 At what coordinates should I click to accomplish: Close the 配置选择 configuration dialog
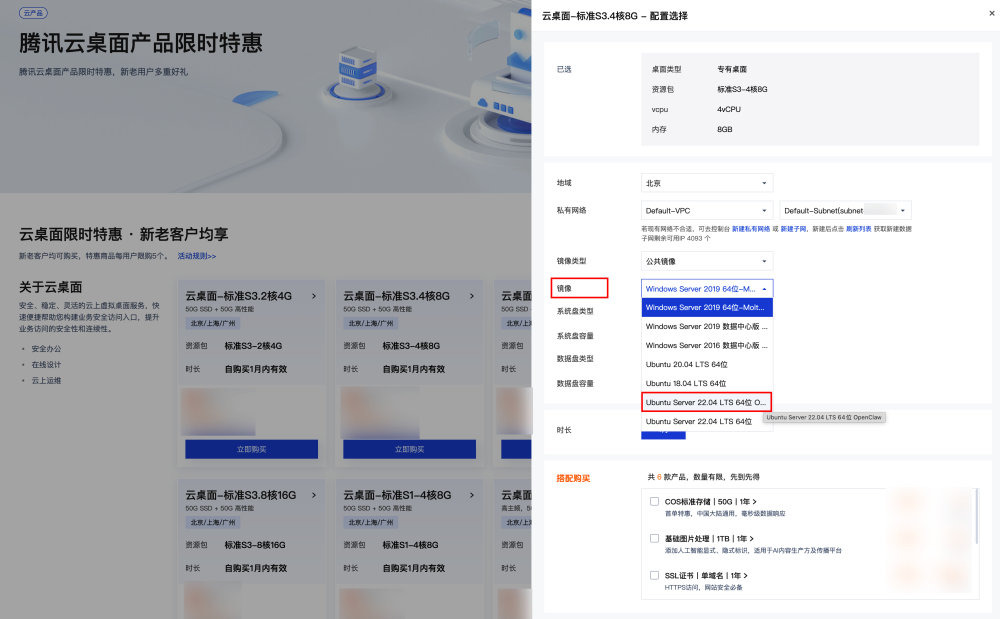pyautogui.click(x=990, y=13)
